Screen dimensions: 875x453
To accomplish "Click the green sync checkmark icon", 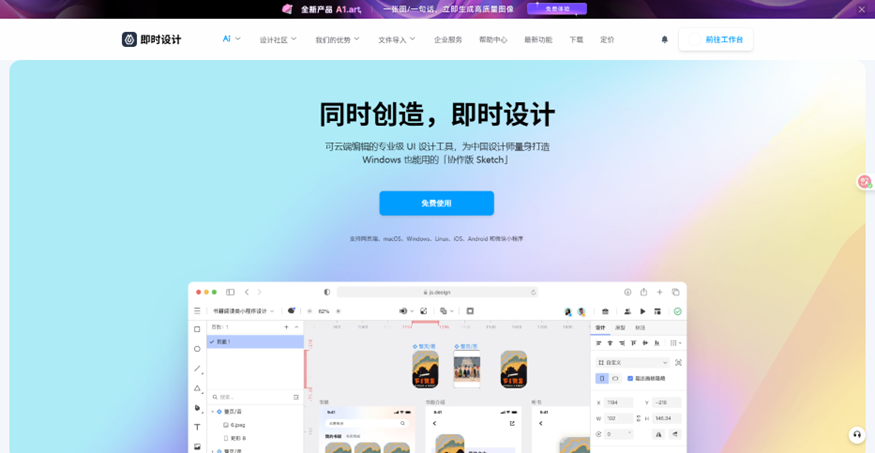I will tap(677, 311).
